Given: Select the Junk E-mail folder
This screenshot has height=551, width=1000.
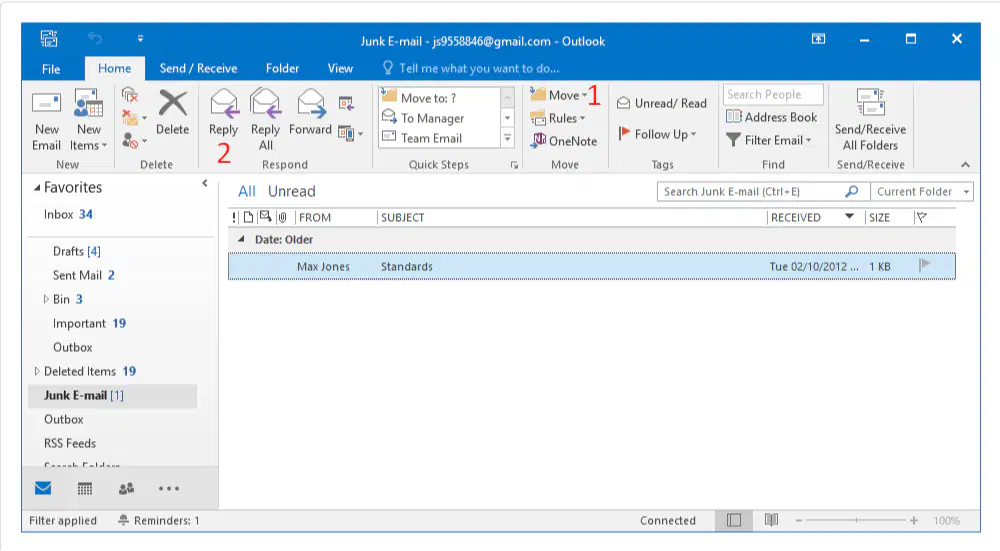Looking at the screenshot, I should (x=113, y=395).
